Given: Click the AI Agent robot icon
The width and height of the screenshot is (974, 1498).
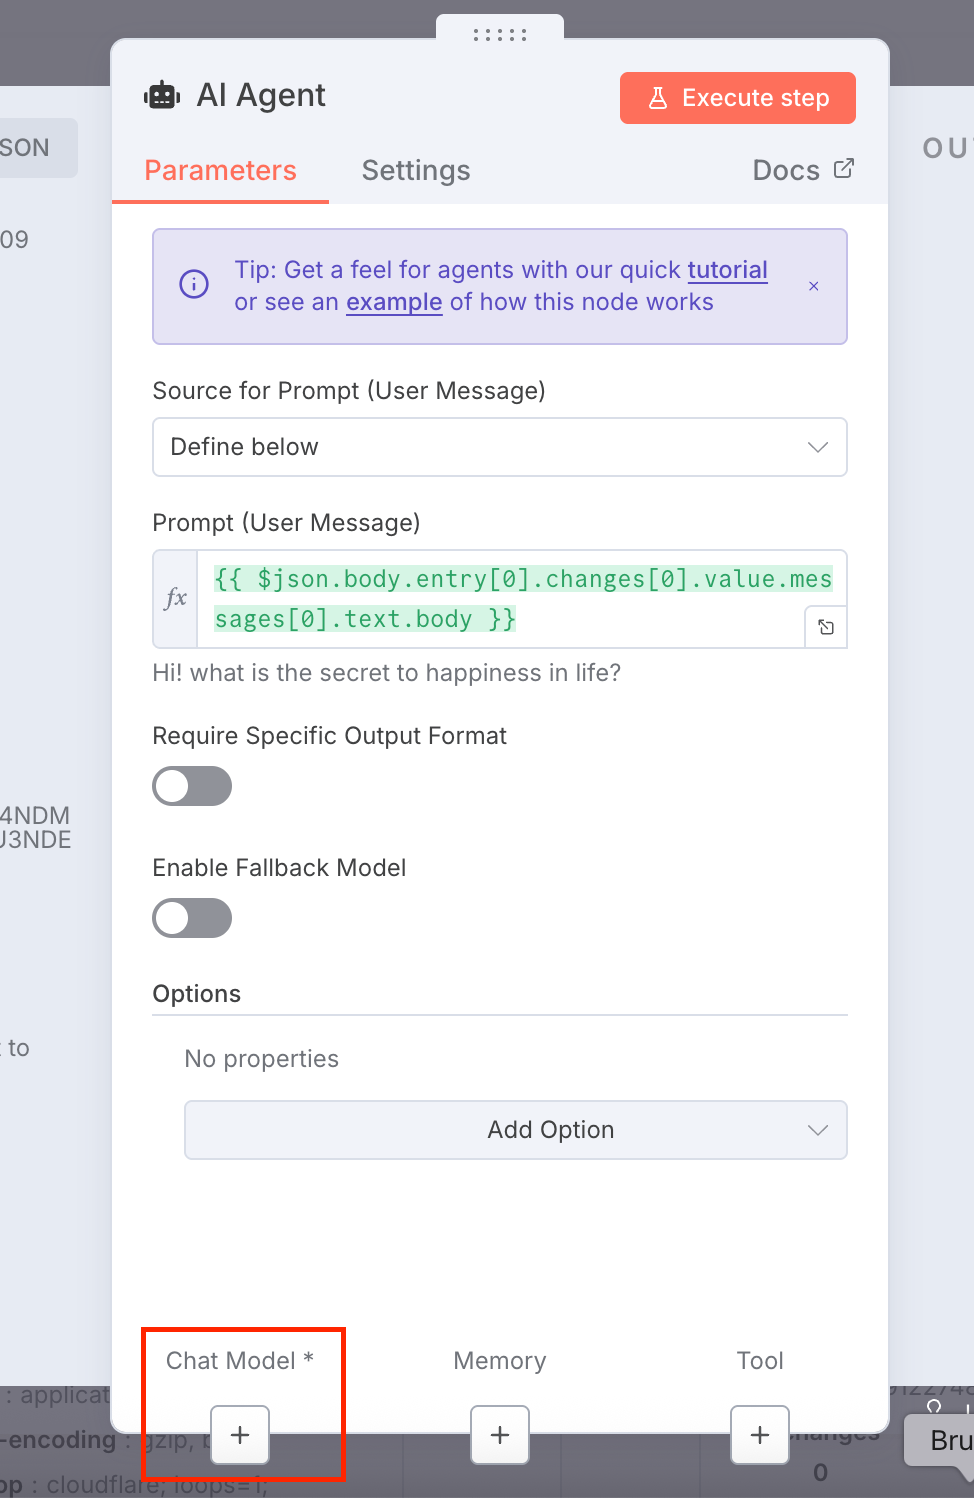Looking at the screenshot, I should pyautogui.click(x=162, y=96).
